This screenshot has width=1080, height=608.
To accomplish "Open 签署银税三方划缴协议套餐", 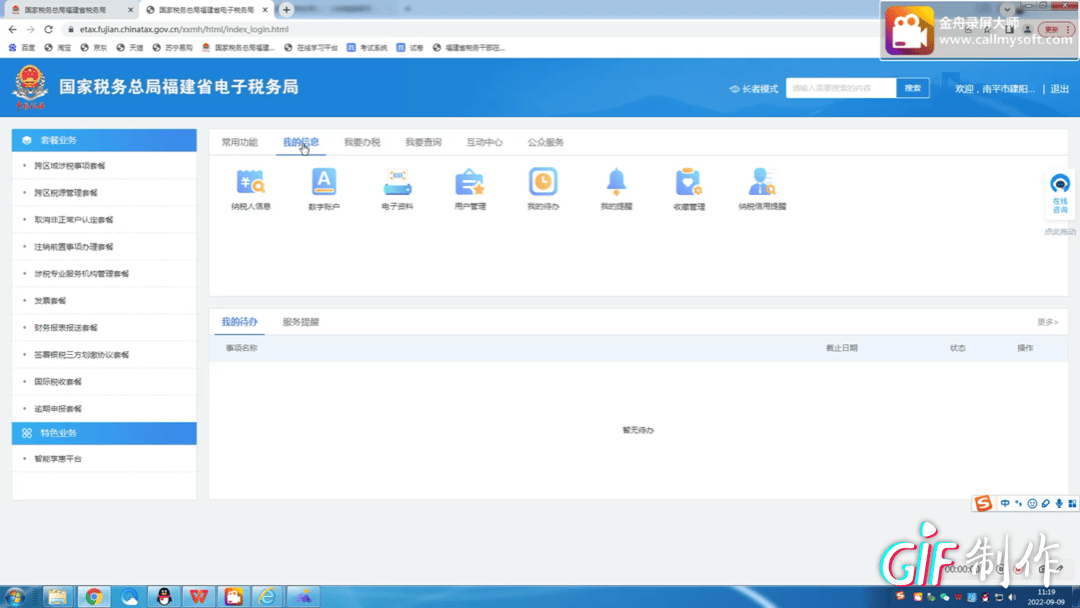I will [81, 355].
